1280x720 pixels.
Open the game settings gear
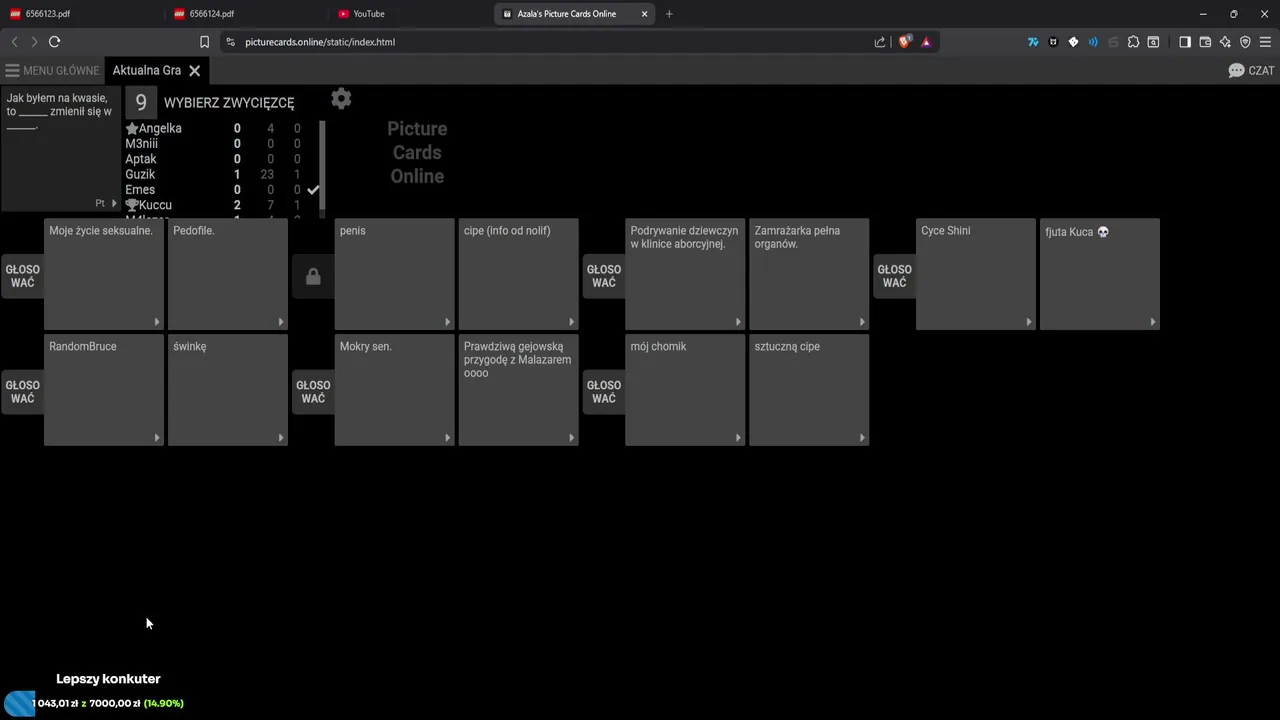(341, 98)
